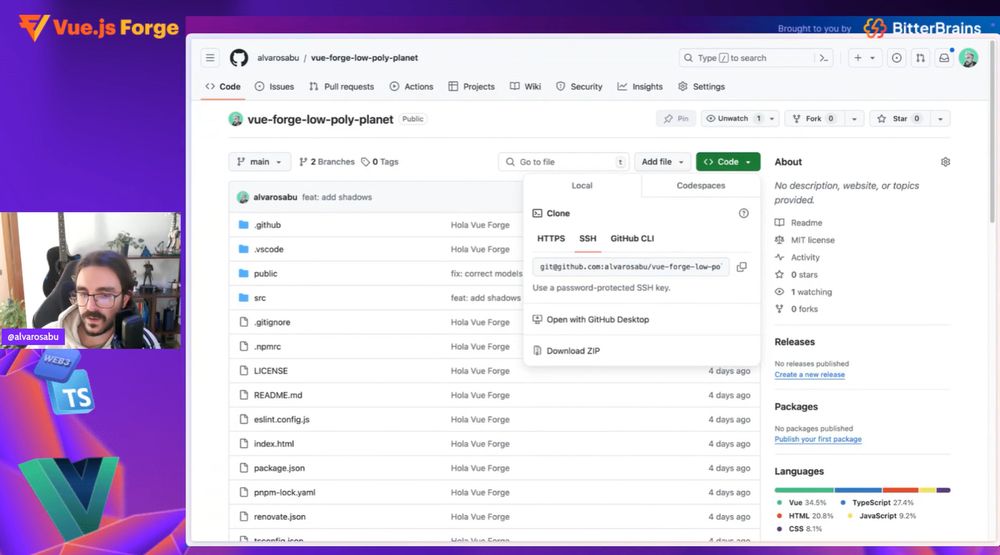Click the languages color bar
This screenshot has height=555, width=1000.
pyautogui.click(x=862, y=490)
